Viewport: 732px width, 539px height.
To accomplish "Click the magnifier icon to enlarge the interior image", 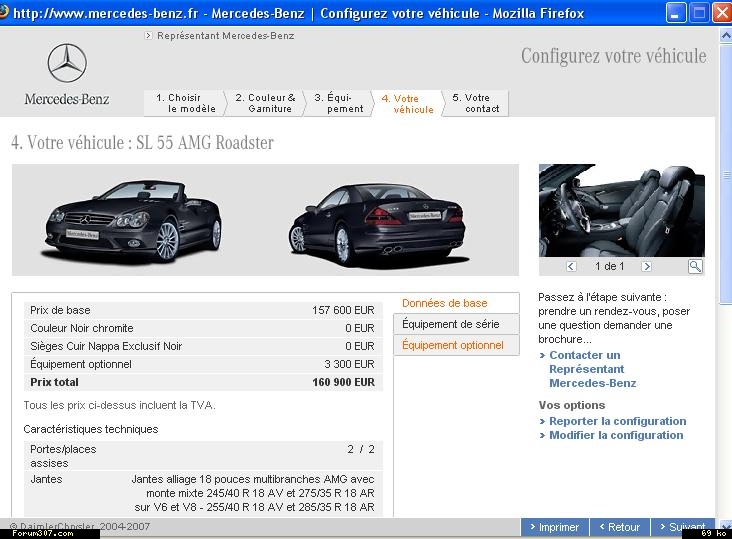I will 695,266.
